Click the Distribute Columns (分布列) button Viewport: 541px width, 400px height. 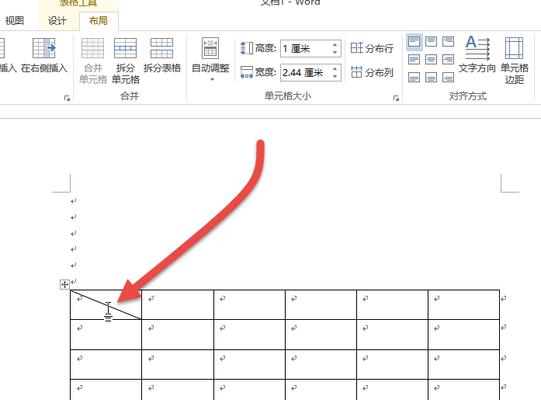(372, 72)
